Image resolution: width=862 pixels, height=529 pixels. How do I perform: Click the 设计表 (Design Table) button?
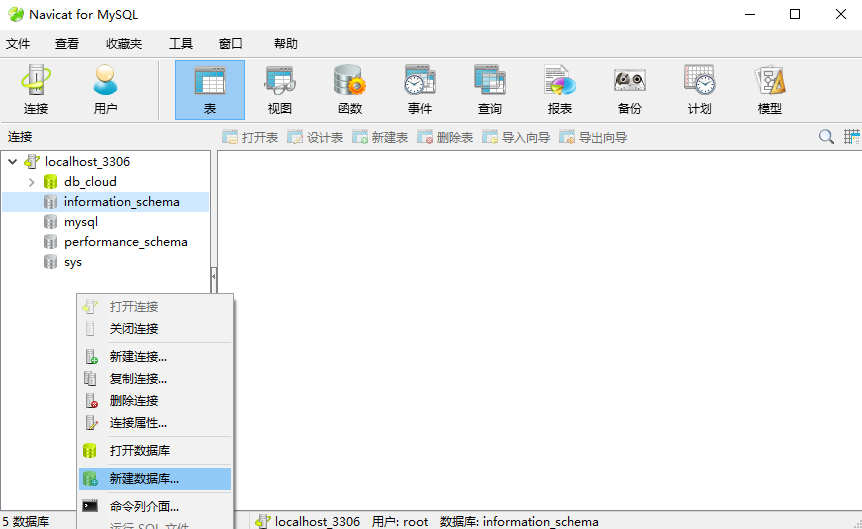(x=315, y=137)
